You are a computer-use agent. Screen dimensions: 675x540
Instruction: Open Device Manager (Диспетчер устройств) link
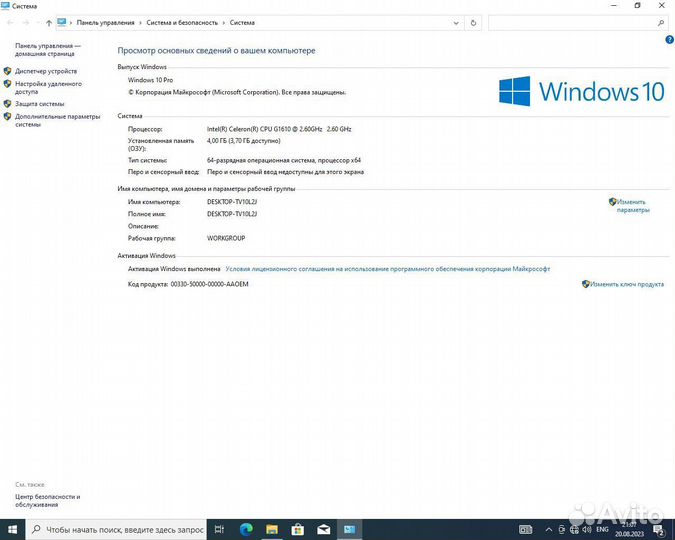tap(46, 71)
